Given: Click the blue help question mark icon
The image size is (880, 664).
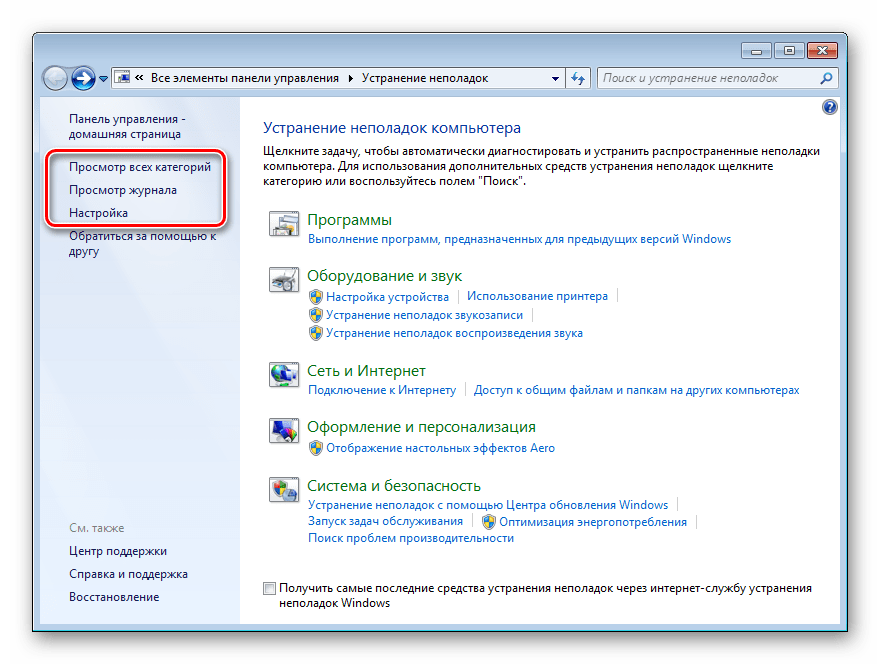Looking at the screenshot, I should [829, 107].
